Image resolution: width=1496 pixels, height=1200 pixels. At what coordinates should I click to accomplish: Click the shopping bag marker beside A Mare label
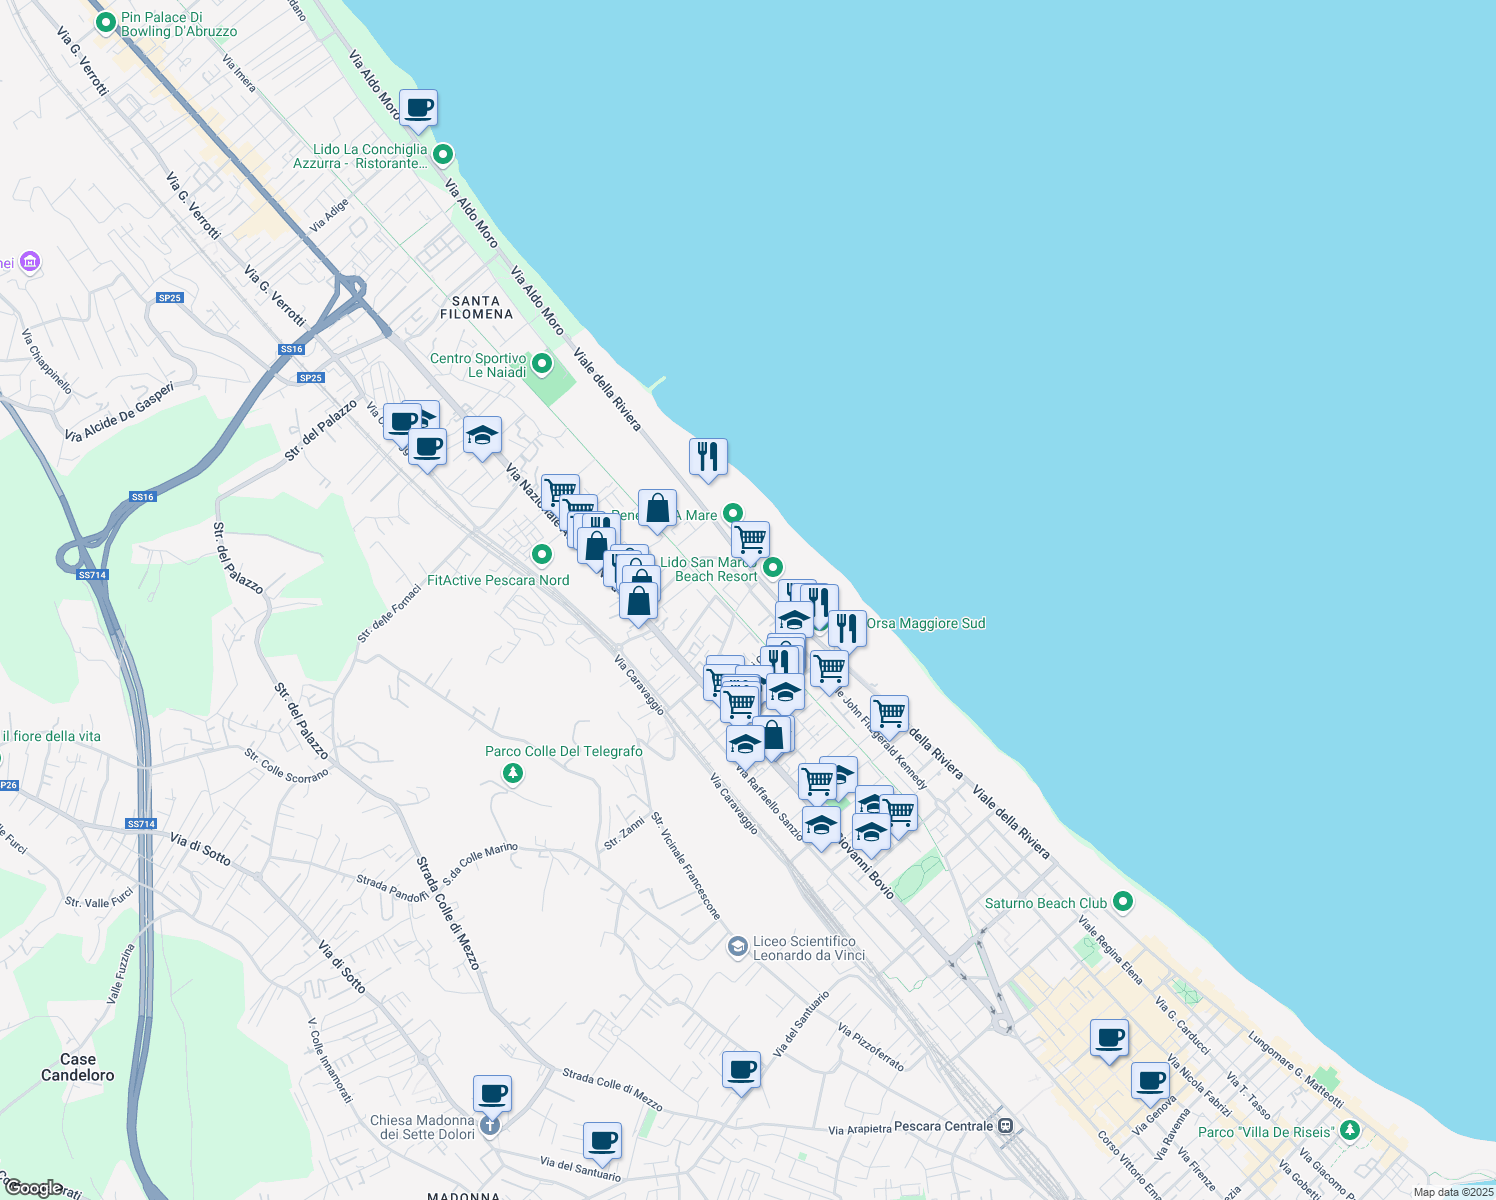click(x=657, y=509)
